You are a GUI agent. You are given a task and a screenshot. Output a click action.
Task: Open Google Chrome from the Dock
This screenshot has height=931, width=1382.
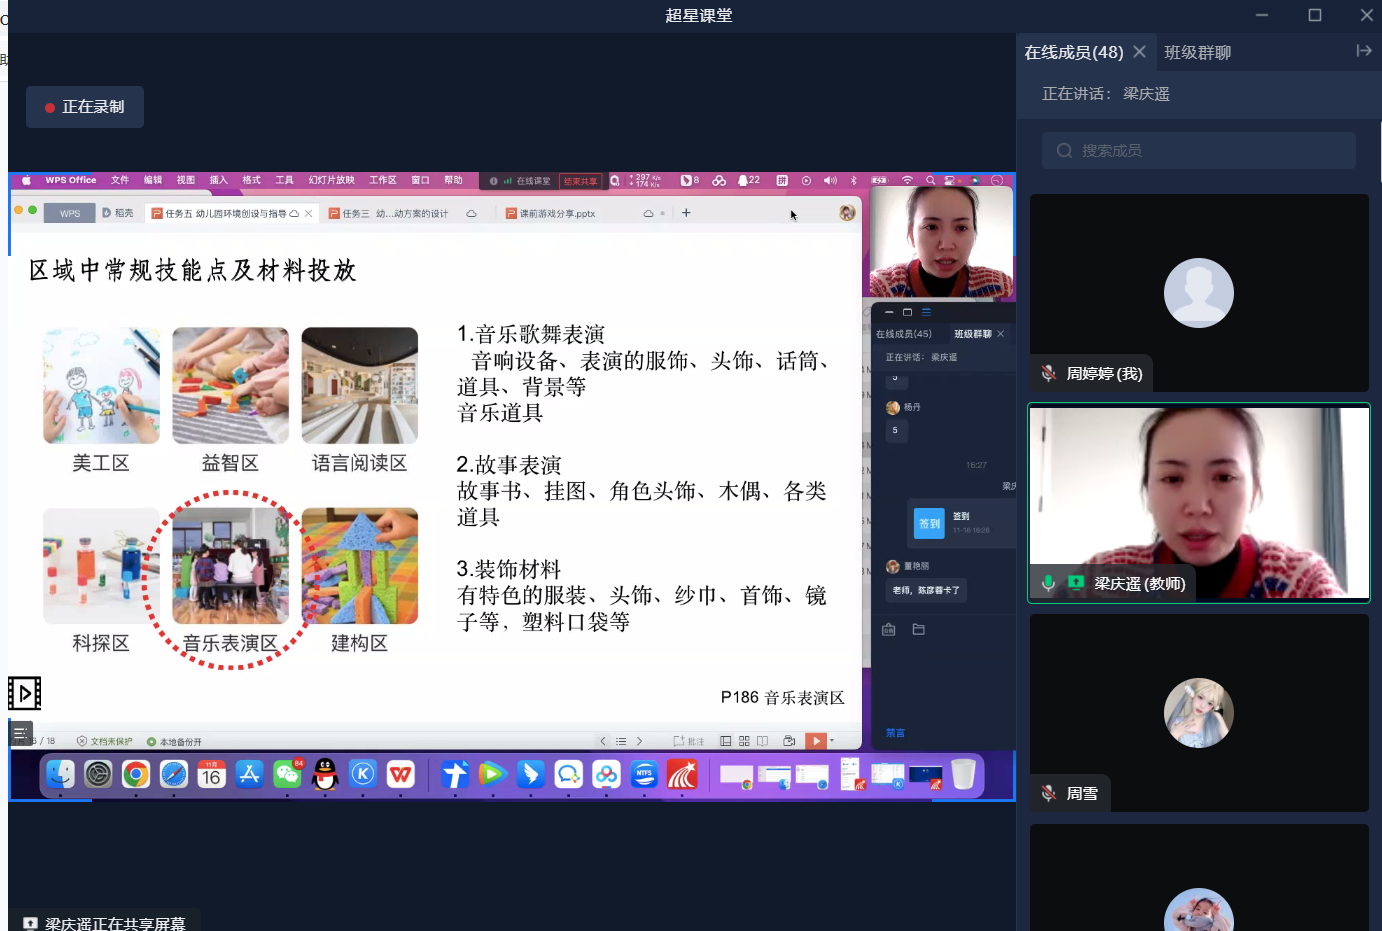click(x=136, y=774)
